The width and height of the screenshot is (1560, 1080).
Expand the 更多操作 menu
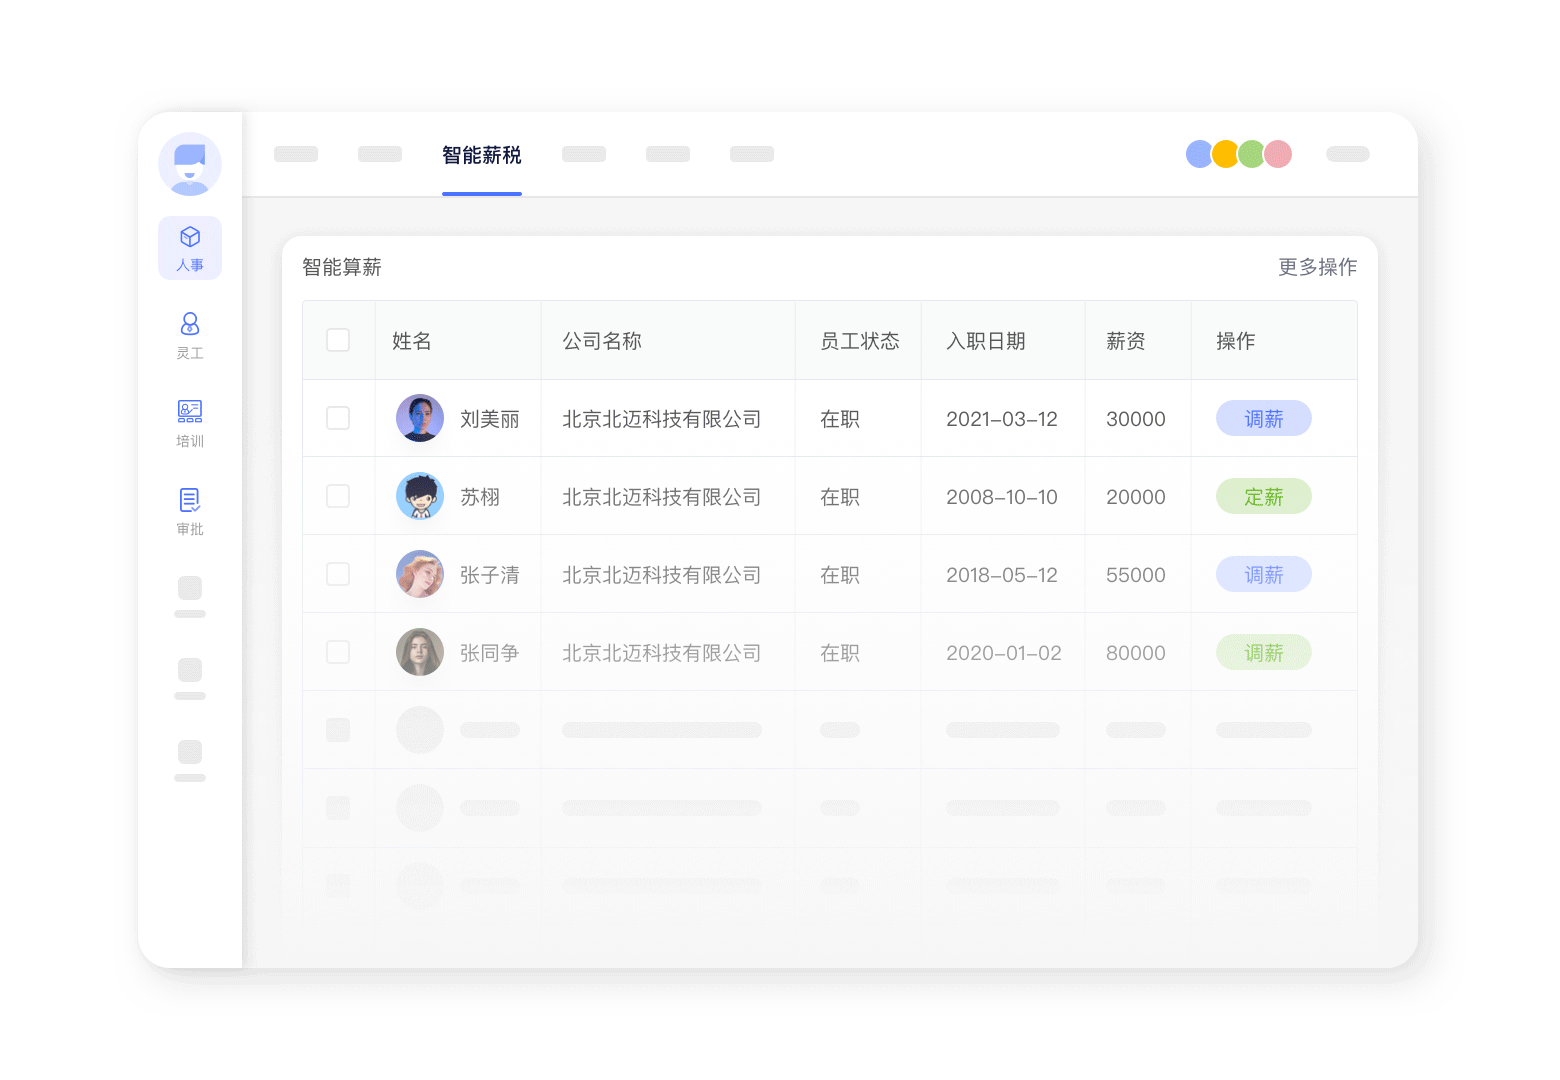[1317, 267]
